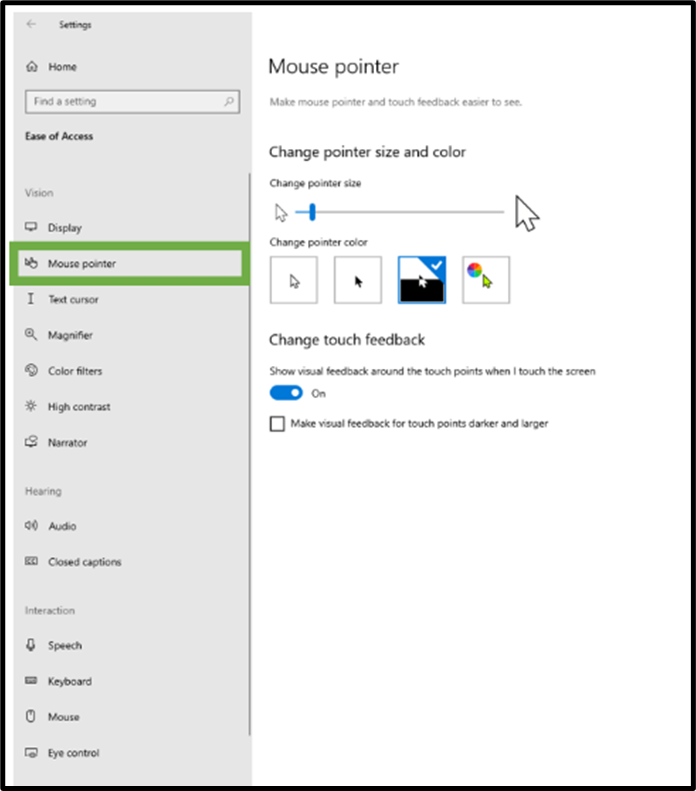This screenshot has height=791, width=696.
Task: Click the High contrast sun icon
Action: click(31, 406)
